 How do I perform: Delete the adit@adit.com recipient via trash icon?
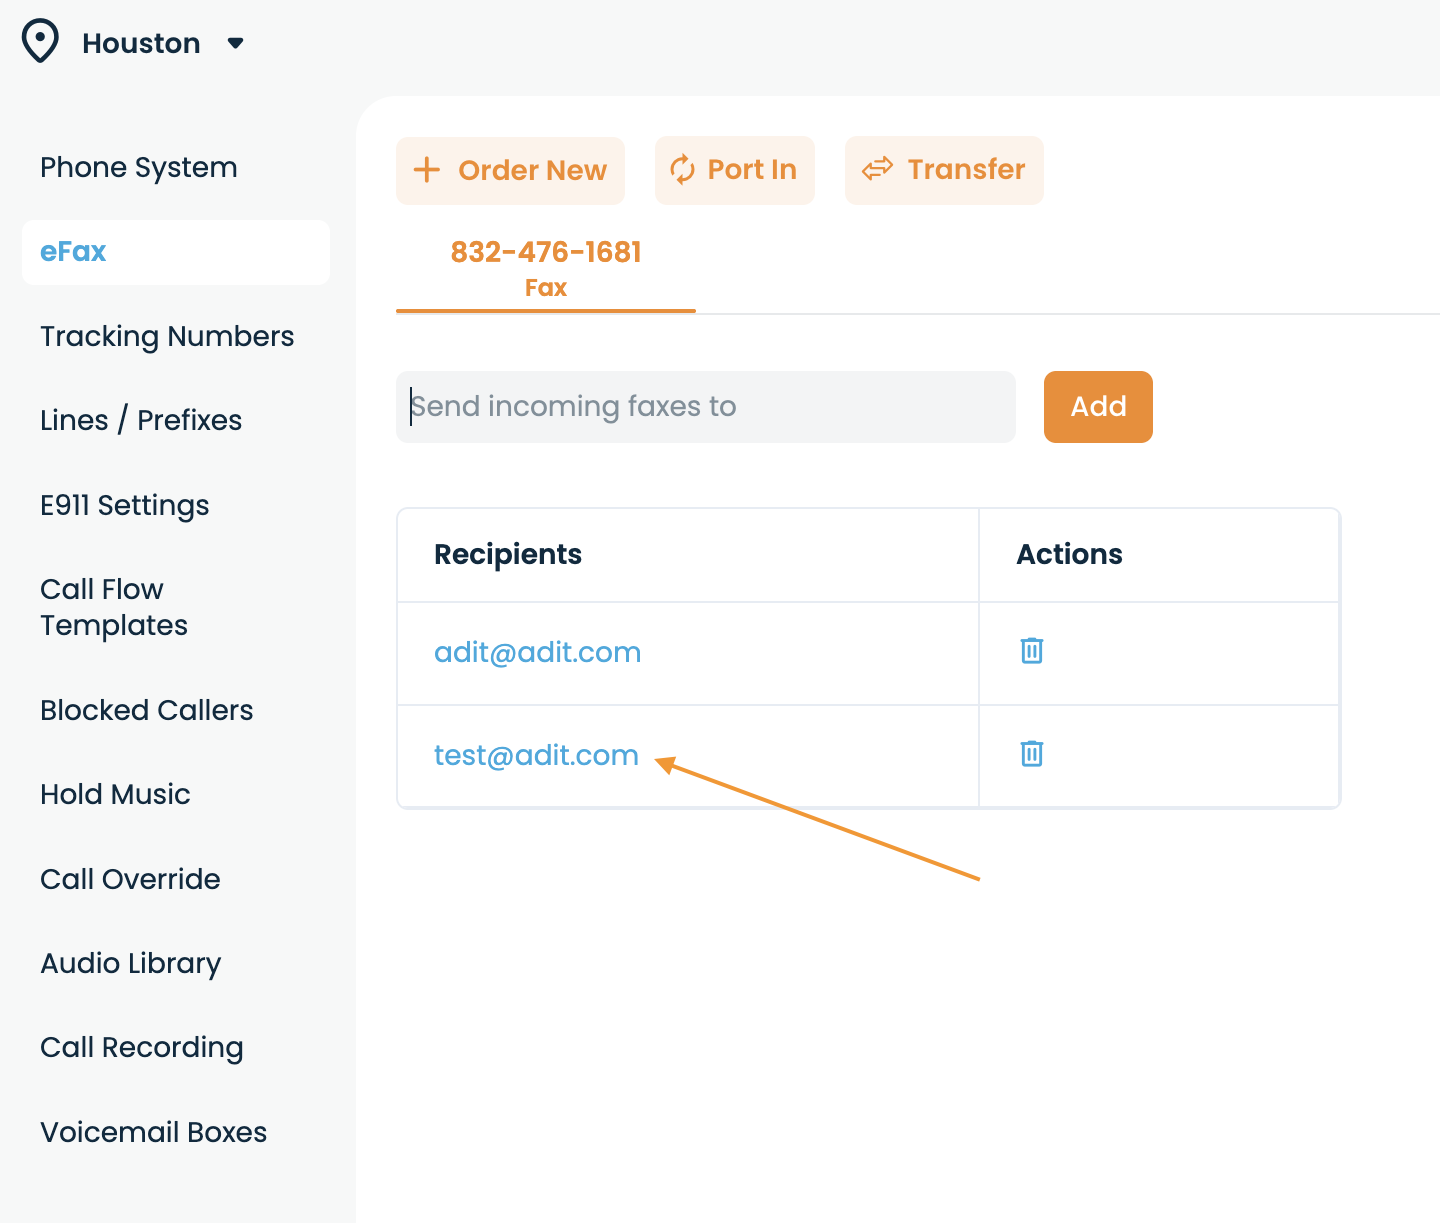tap(1032, 650)
